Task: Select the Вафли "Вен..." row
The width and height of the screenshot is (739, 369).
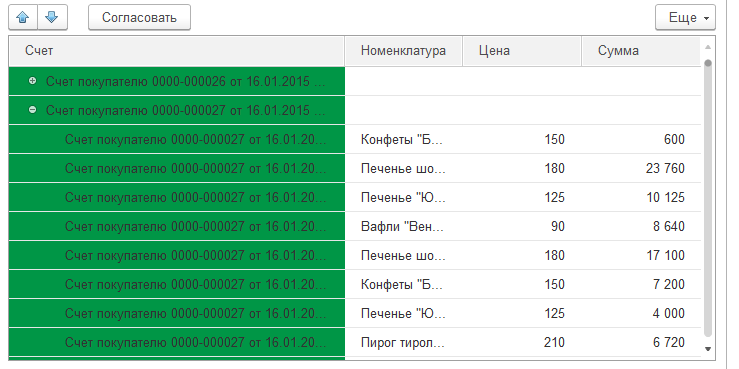Action: (354, 227)
